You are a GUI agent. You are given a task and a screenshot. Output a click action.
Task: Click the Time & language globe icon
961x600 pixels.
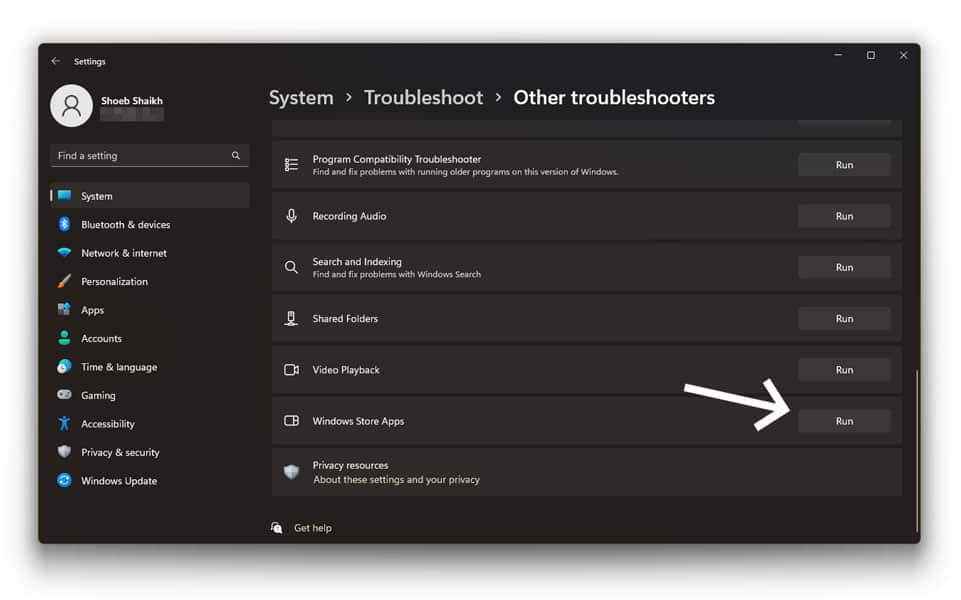click(64, 366)
